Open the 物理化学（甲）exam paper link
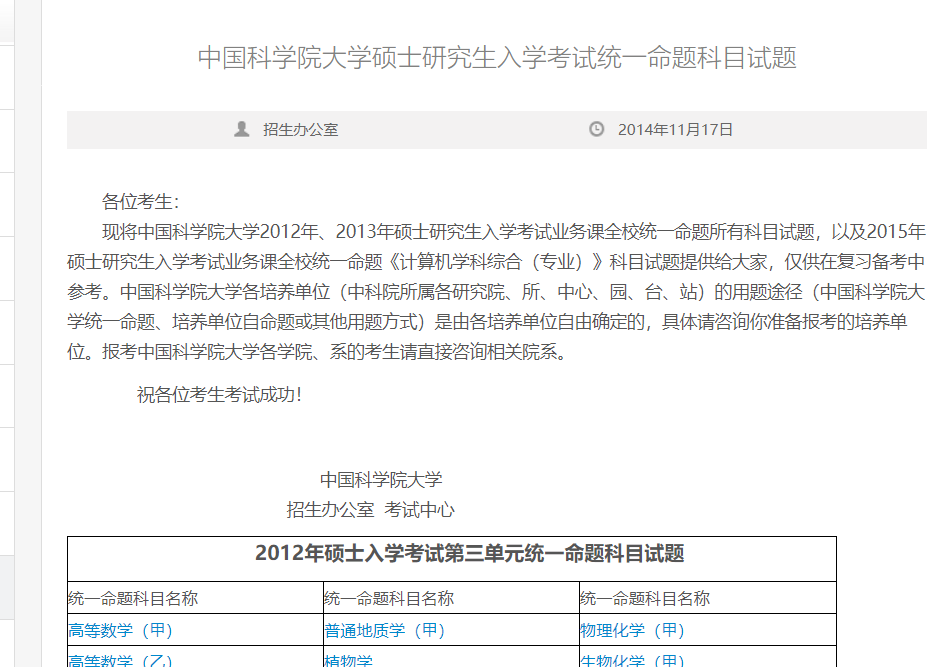The height and width of the screenshot is (667, 937). pyautogui.click(x=631, y=630)
